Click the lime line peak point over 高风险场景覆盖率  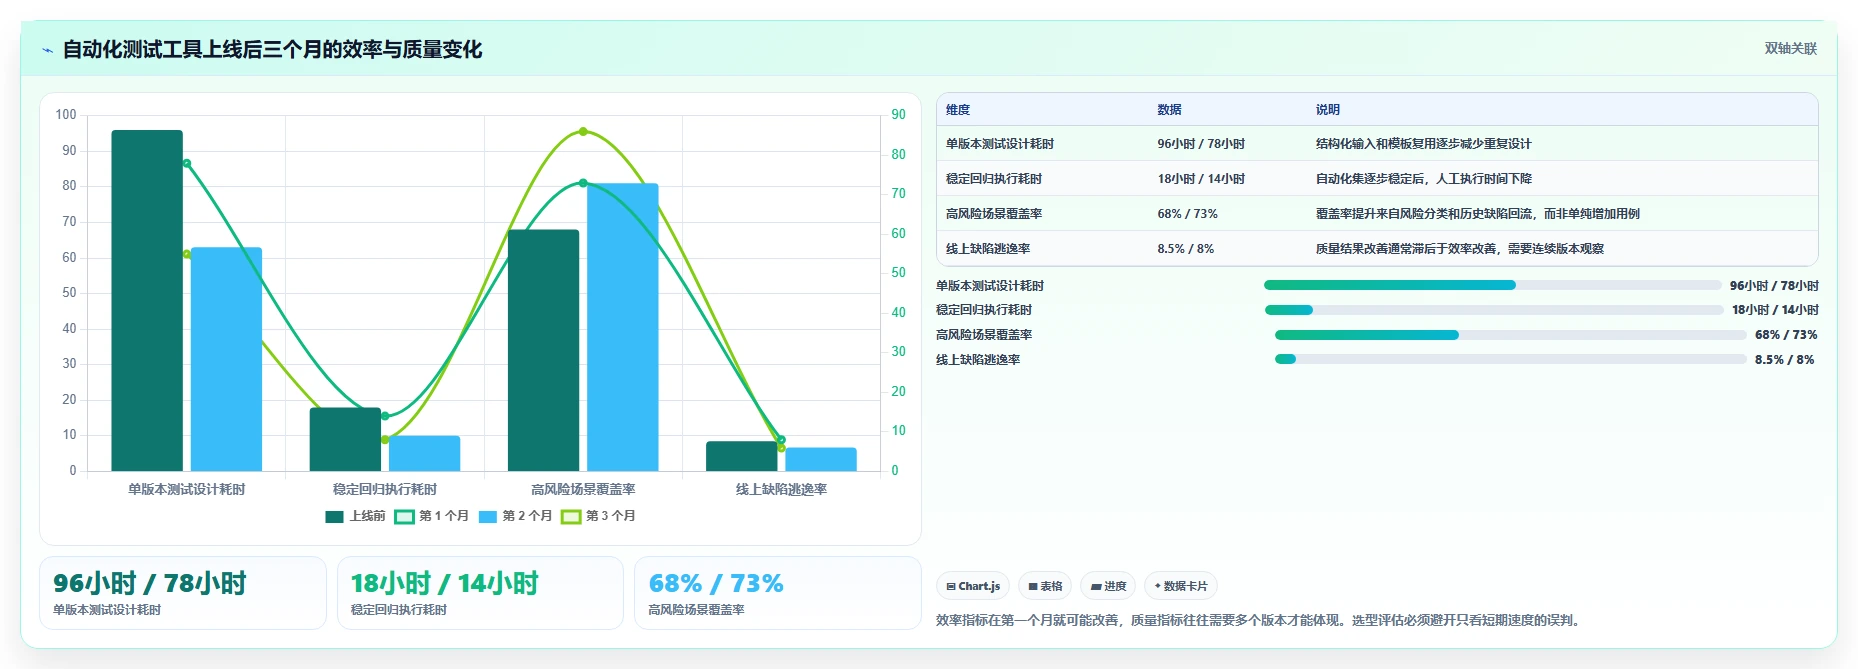tap(583, 132)
